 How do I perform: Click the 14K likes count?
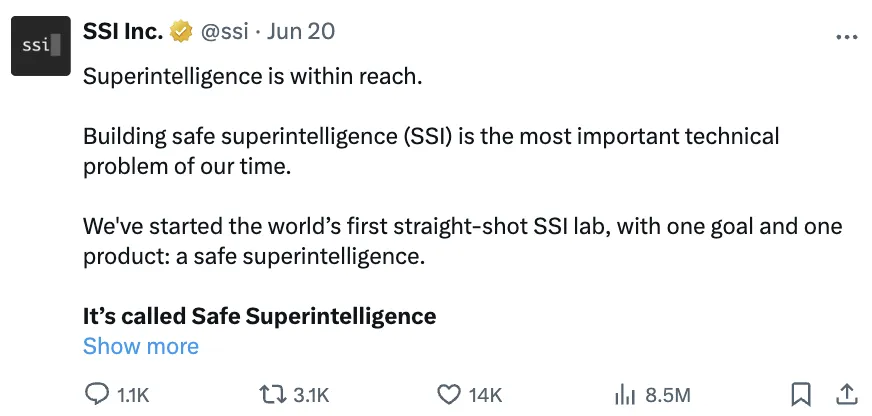[485, 395]
